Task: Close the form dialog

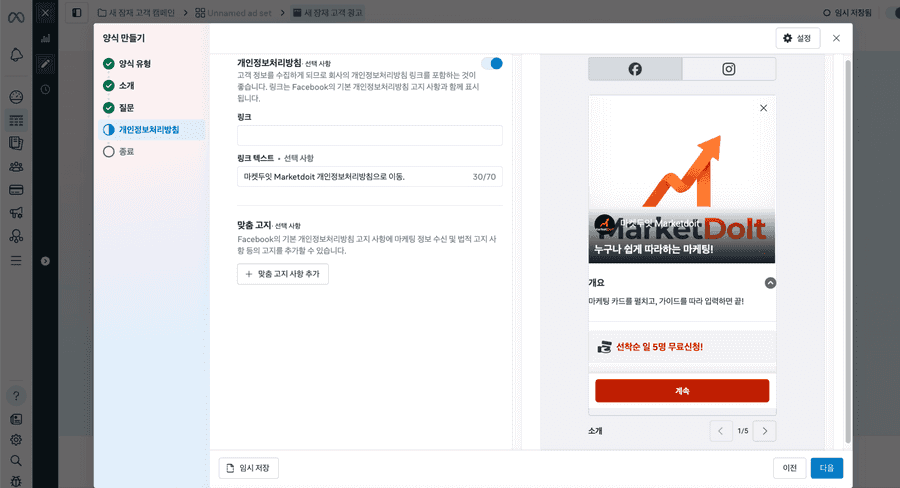Action: [836, 38]
